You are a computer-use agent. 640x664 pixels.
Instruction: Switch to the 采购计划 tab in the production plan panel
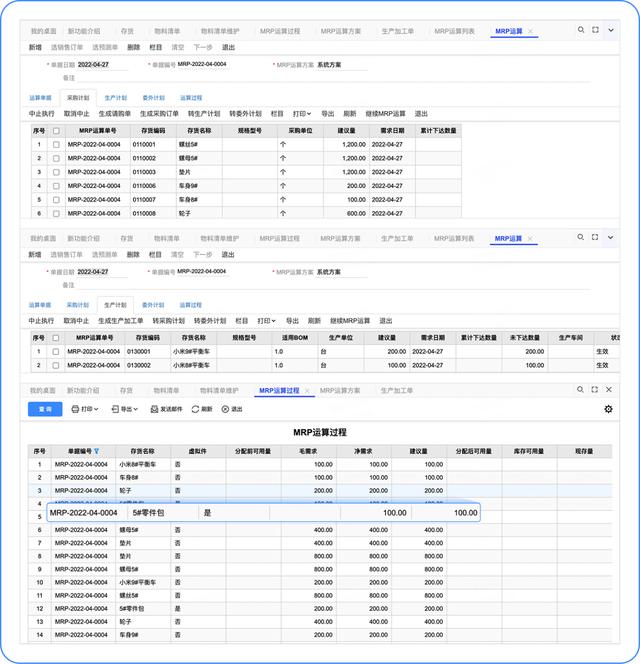78,305
